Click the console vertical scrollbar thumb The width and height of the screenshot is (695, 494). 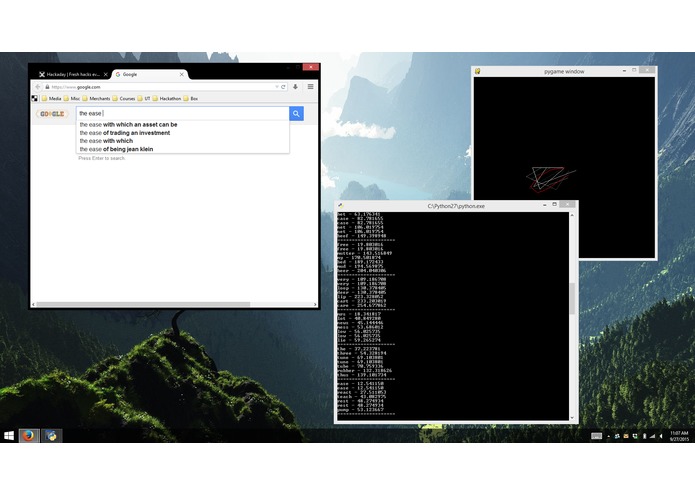572,299
